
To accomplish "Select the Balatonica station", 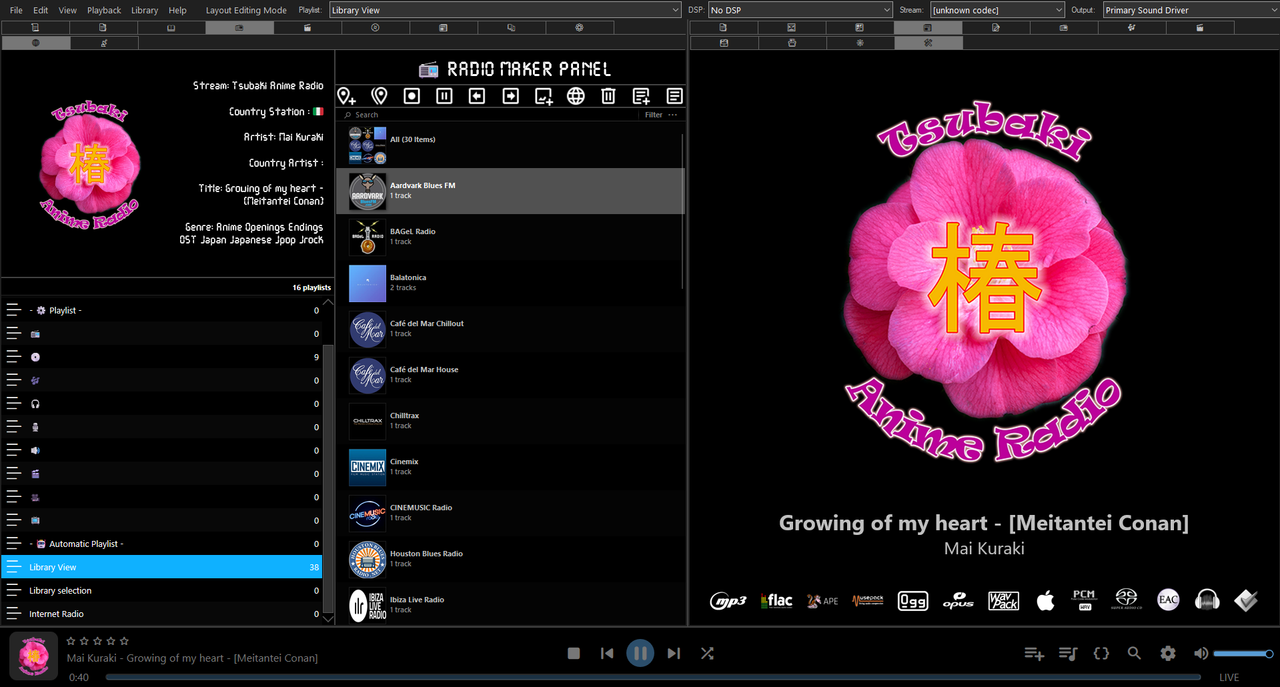I will click(x=510, y=283).
